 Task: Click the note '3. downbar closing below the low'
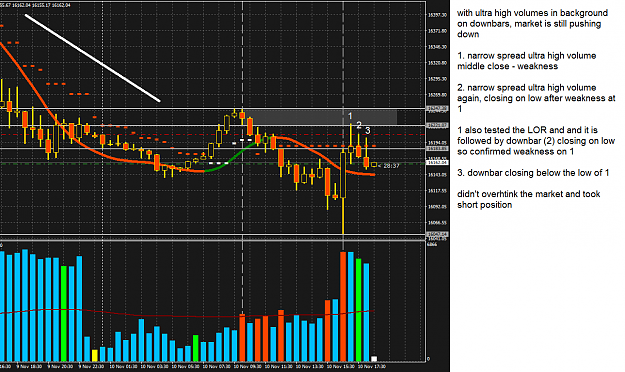point(533,173)
